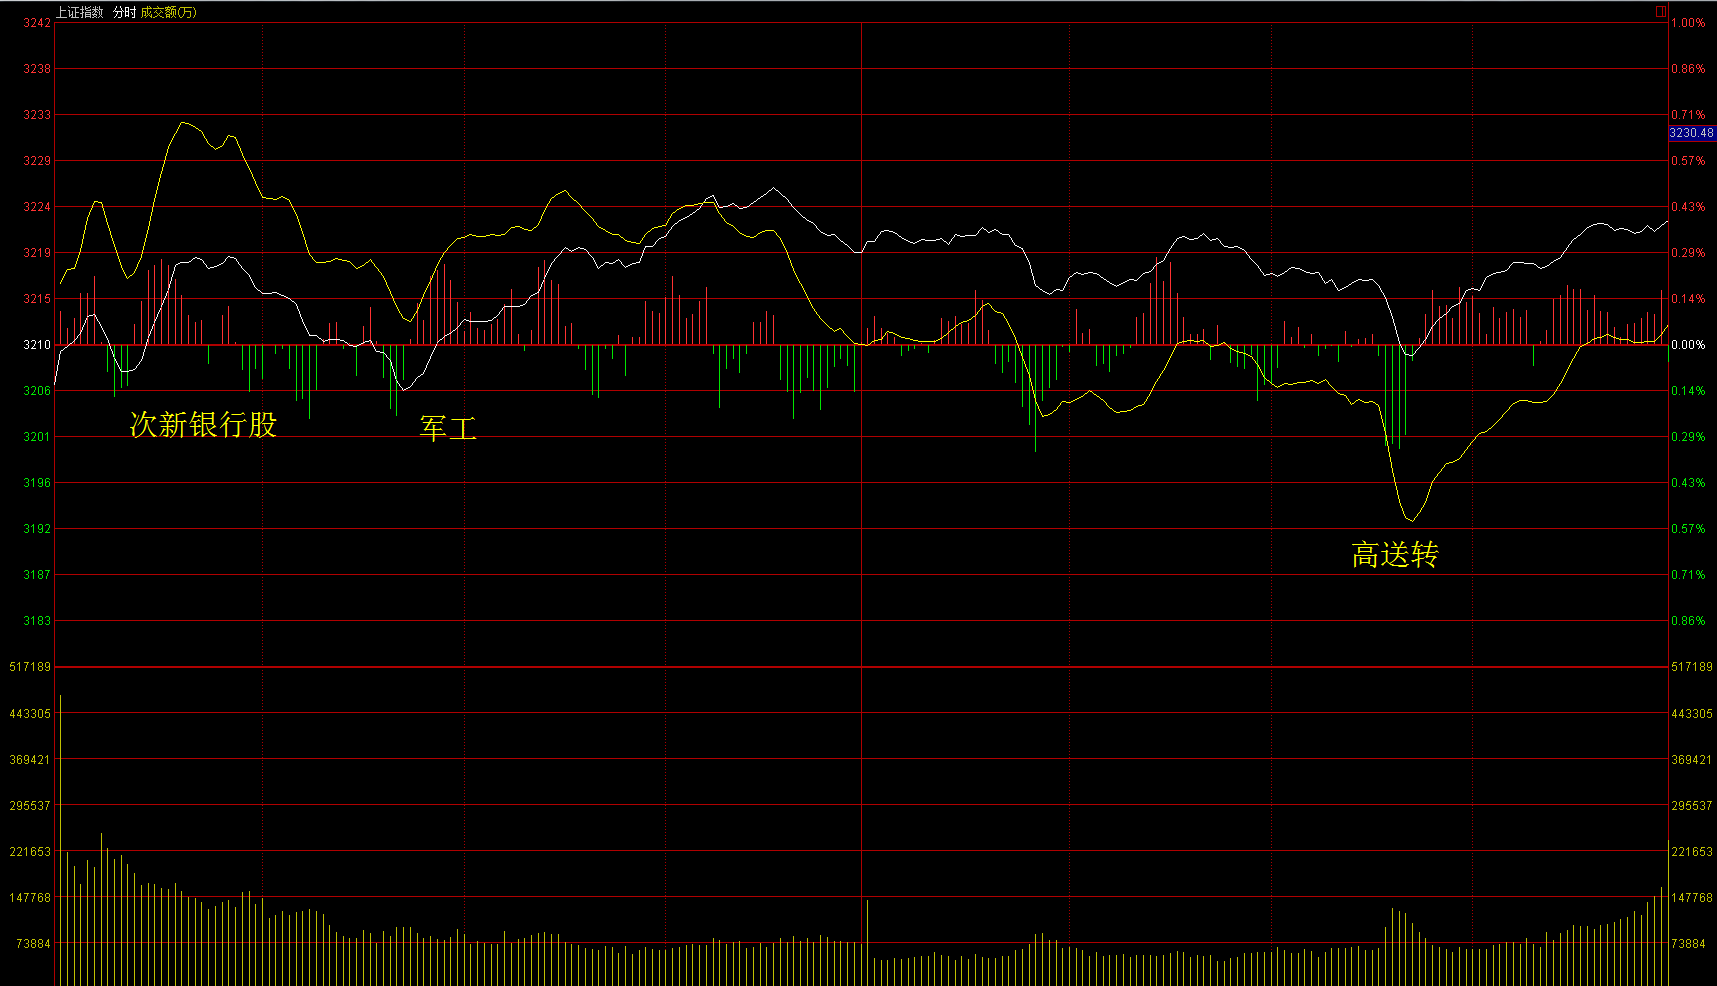1717x986 pixels.
Task: Select the 次新银行股 chart annotation
Action: coord(203,424)
